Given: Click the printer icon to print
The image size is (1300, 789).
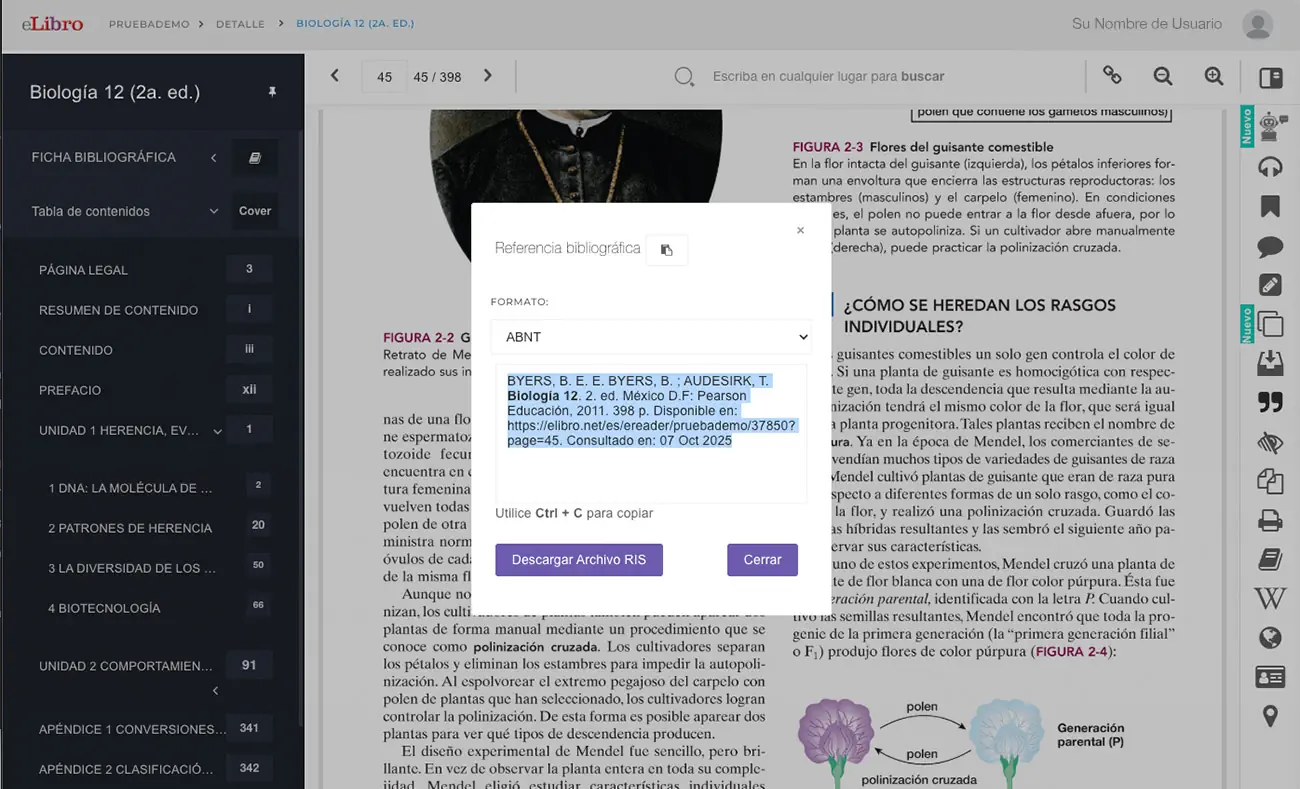Looking at the screenshot, I should pyautogui.click(x=1270, y=520).
